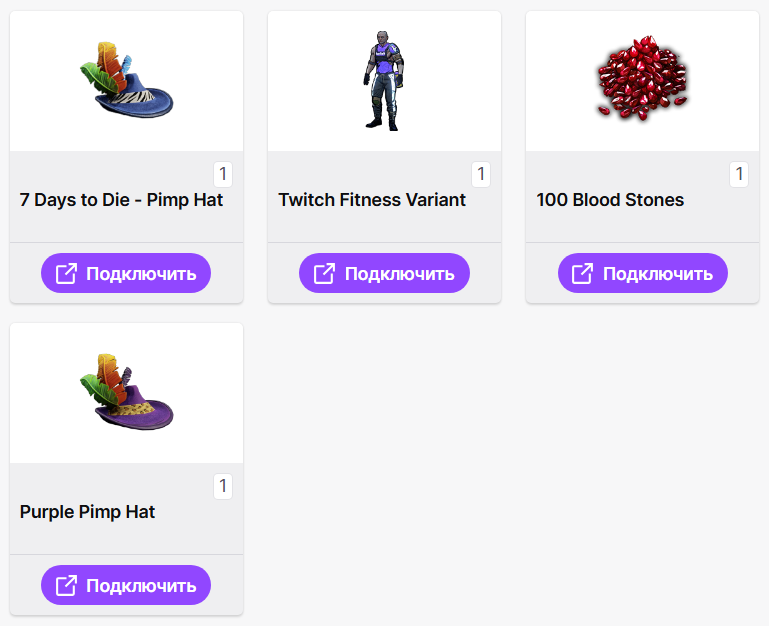Click quantity badge on 7 Days to Die card
The image size is (769, 626).
tap(223, 174)
